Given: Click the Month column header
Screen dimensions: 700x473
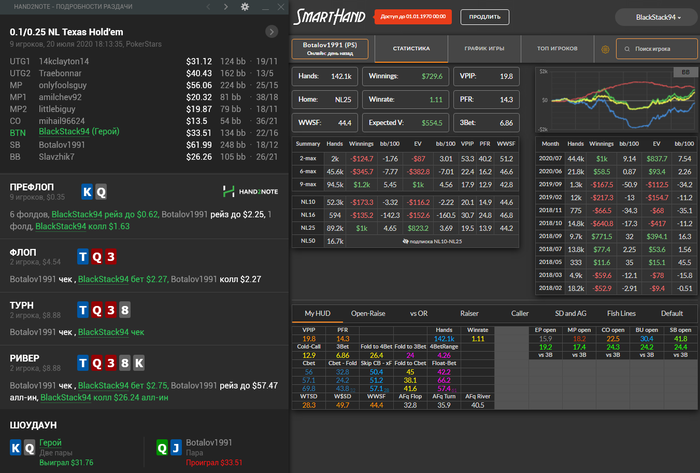Looking at the screenshot, I should [550, 144].
